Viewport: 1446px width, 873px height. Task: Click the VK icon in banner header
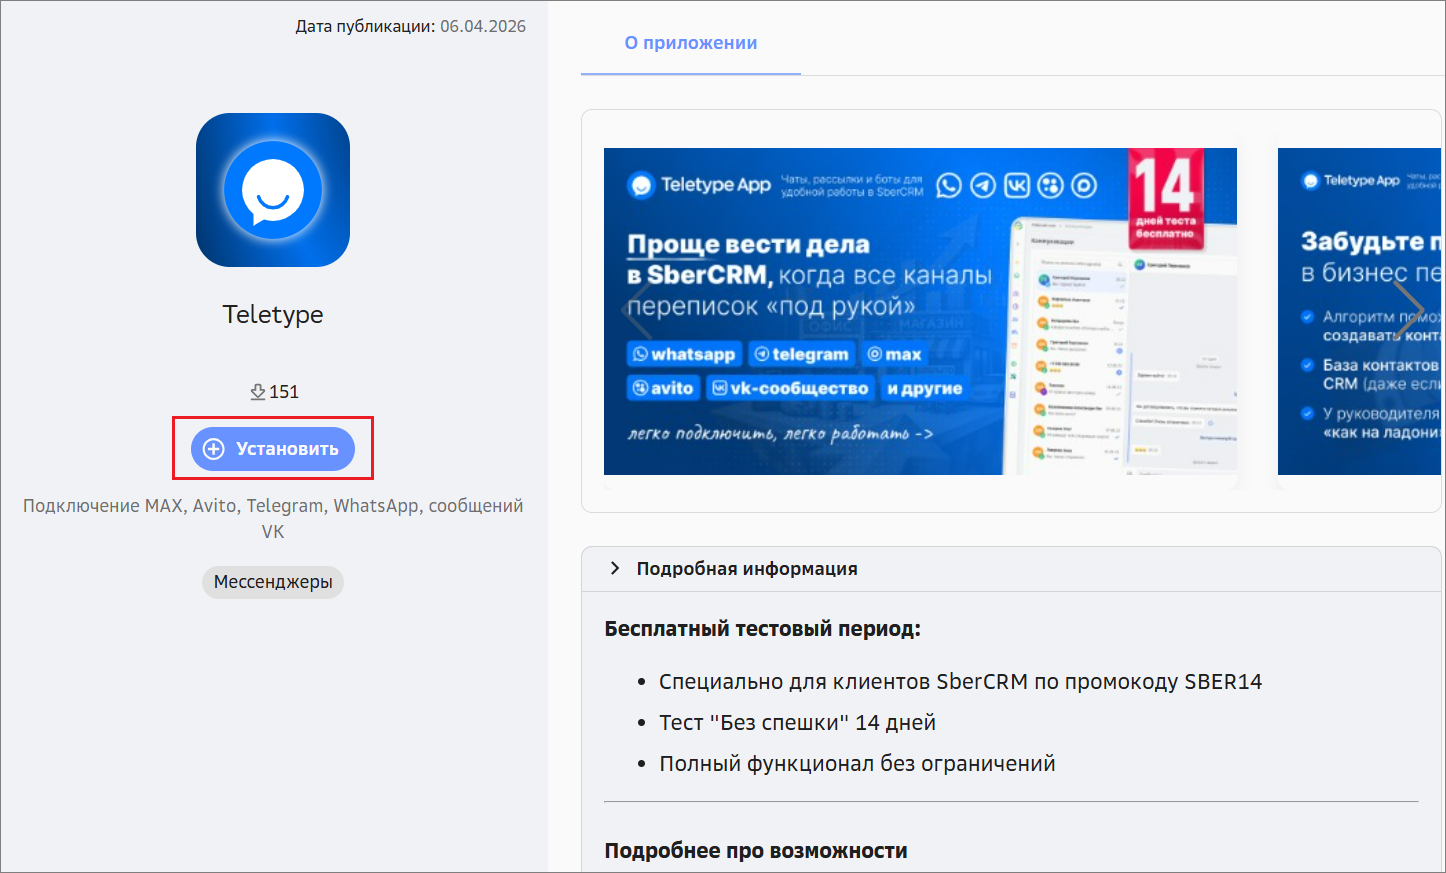tap(1016, 185)
